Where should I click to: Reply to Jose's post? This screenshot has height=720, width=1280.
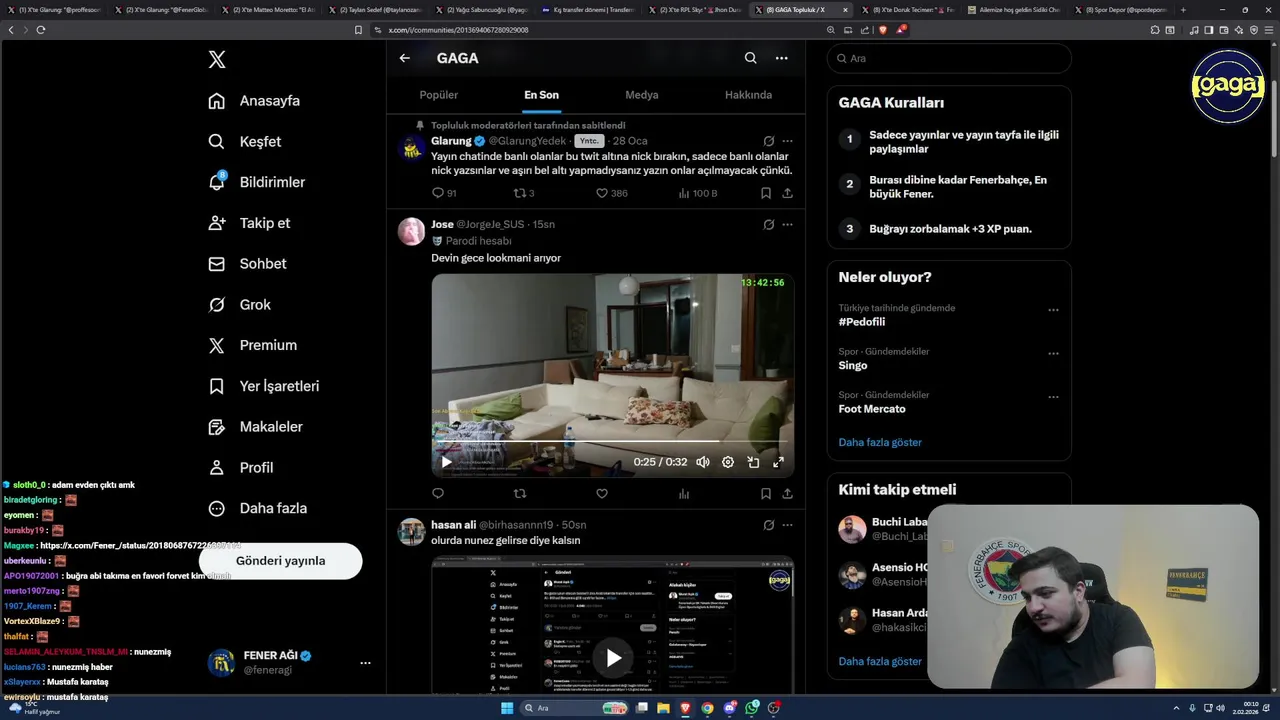(438, 493)
